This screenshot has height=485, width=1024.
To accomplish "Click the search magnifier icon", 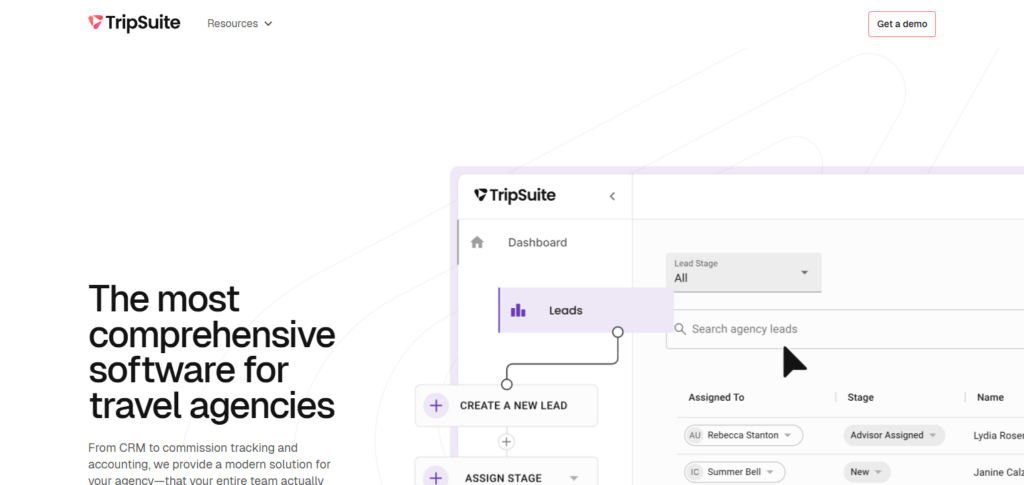I will coord(680,329).
